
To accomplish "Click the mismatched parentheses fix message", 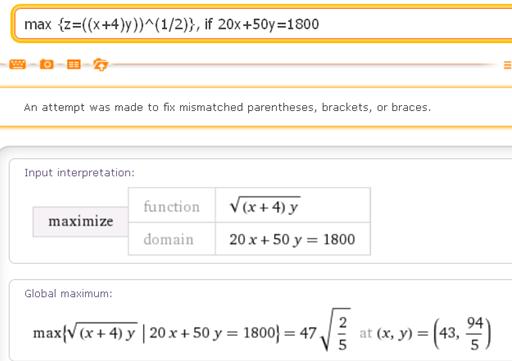I will click(227, 107).
